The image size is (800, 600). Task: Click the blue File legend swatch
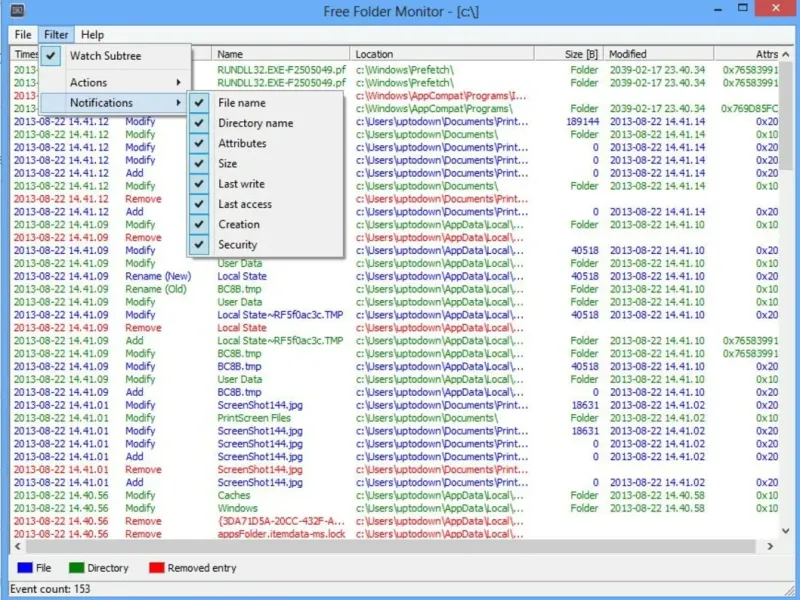pyautogui.click(x=25, y=567)
